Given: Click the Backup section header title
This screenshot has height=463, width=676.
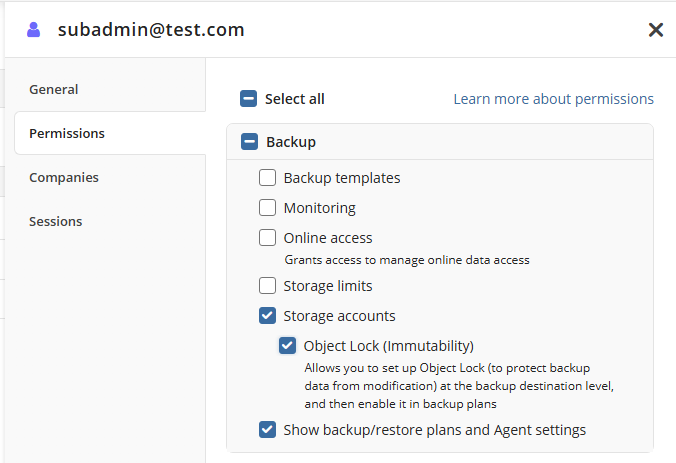Looking at the screenshot, I should coord(291,142).
